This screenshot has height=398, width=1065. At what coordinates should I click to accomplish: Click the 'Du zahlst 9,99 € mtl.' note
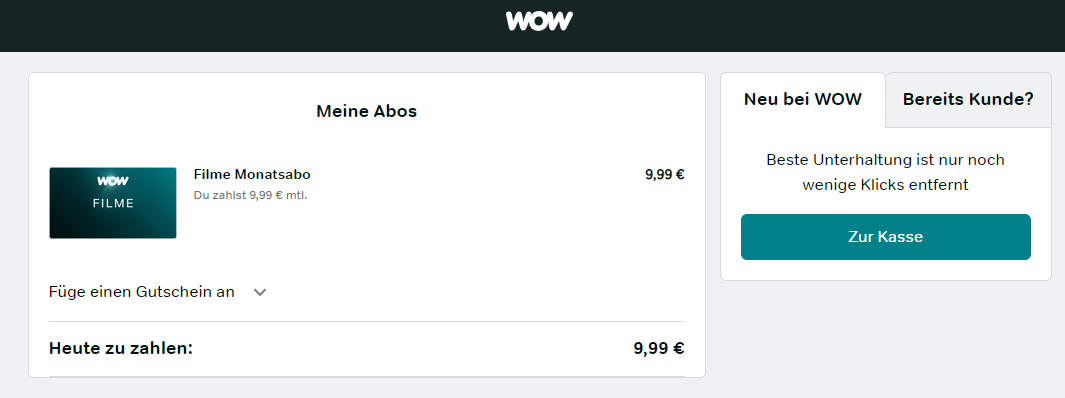click(x=251, y=196)
